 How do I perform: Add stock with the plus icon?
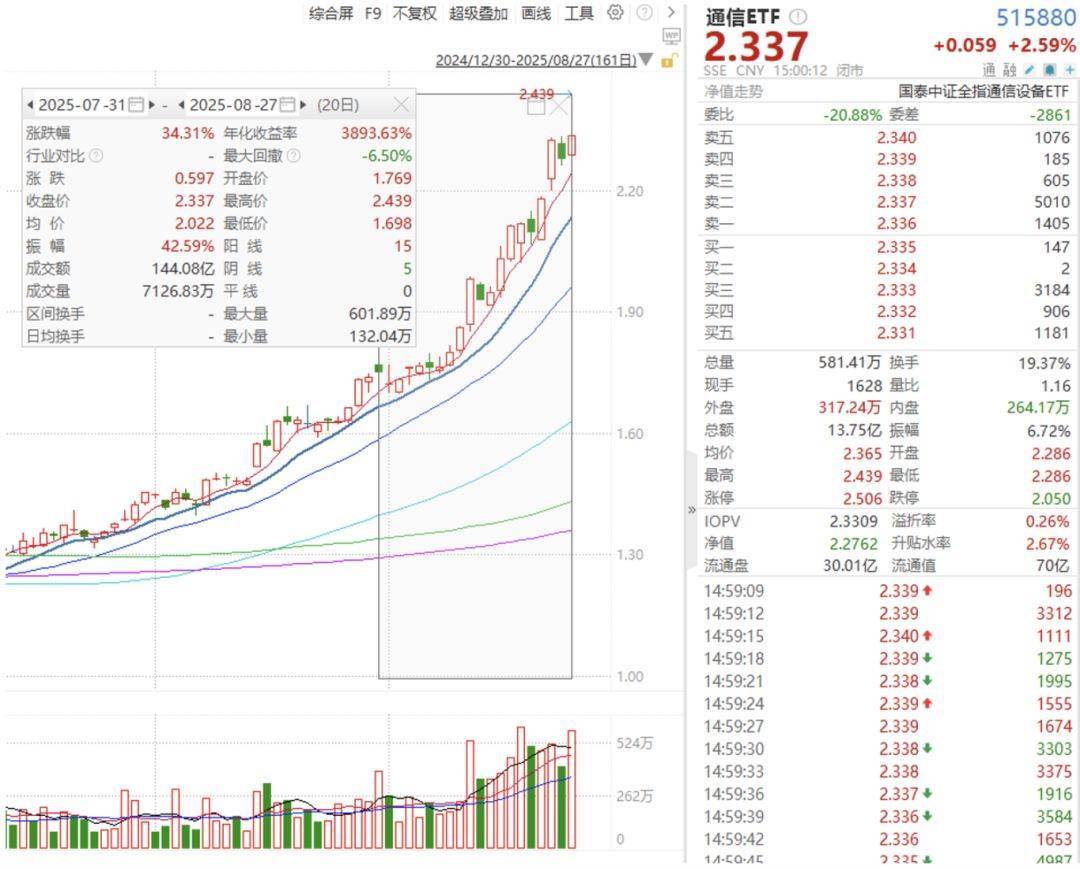(x=1069, y=70)
